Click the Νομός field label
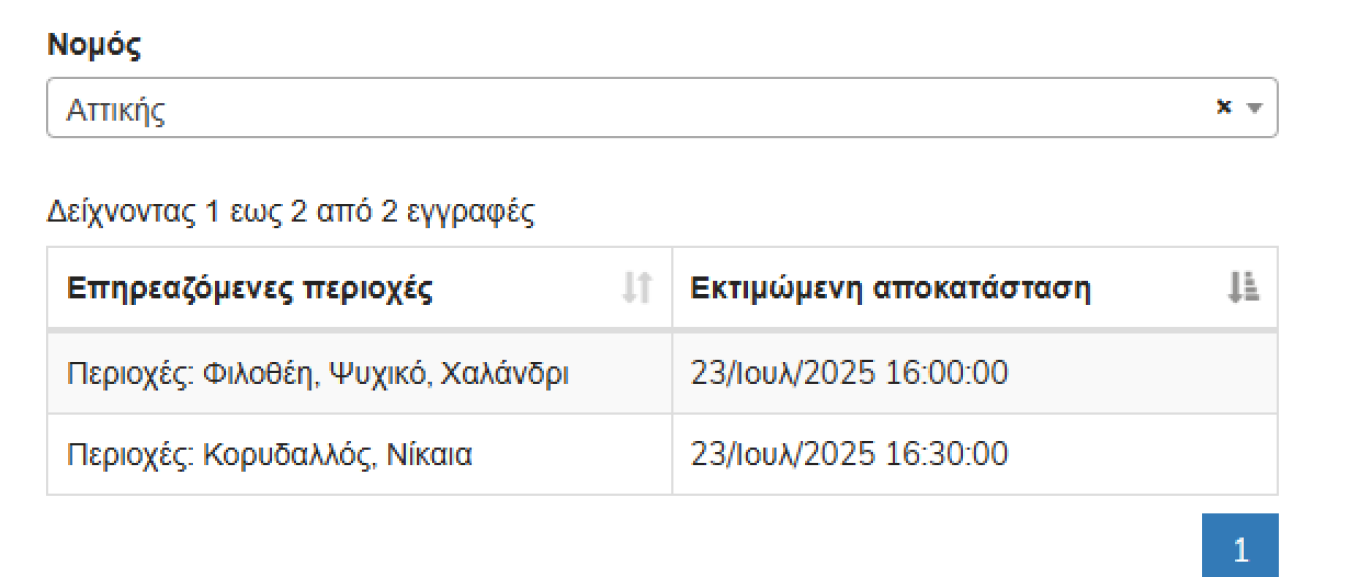This screenshot has height=577, width=1360. pos(94,45)
